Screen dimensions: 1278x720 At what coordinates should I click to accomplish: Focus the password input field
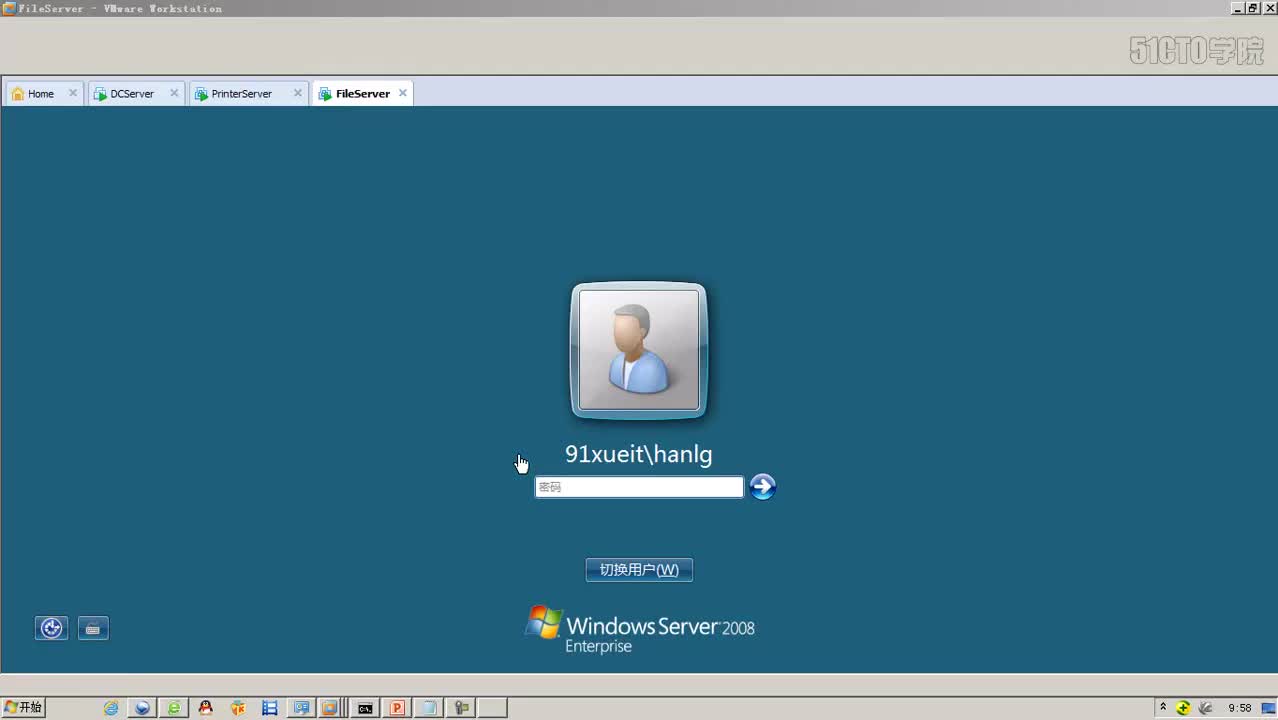pyautogui.click(x=639, y=487)
